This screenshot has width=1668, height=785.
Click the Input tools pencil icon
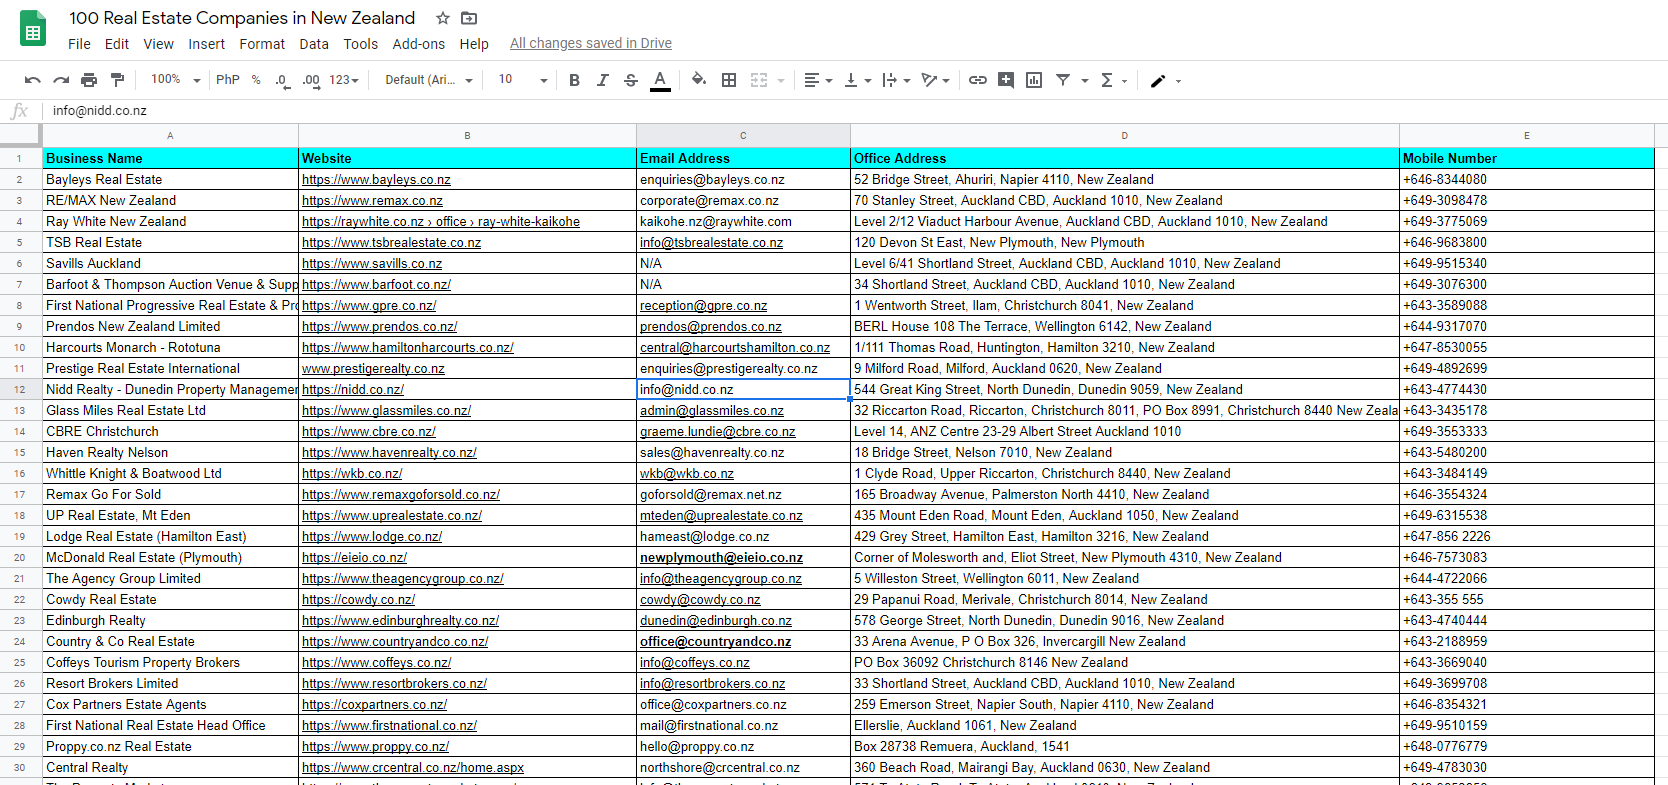click(1158, 81)
